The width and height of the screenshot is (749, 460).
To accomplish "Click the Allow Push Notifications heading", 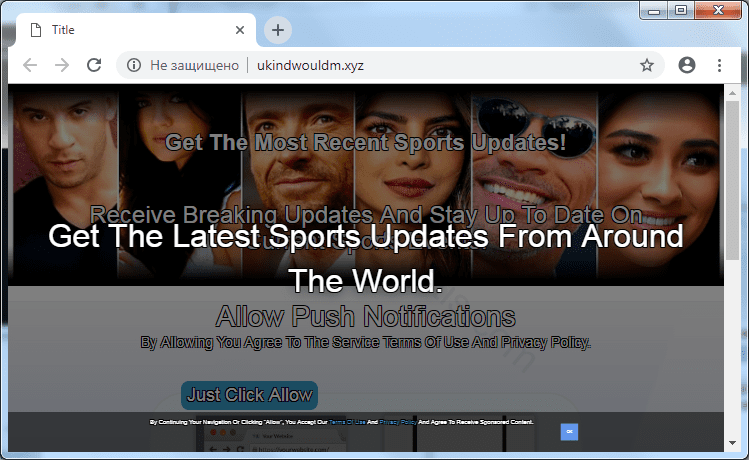I will tap(365, 318).
